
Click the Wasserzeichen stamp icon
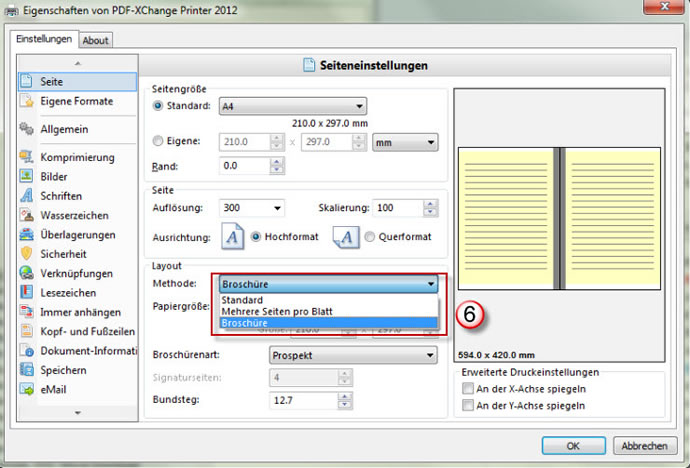pyautogui.click(x=26, y=215)
